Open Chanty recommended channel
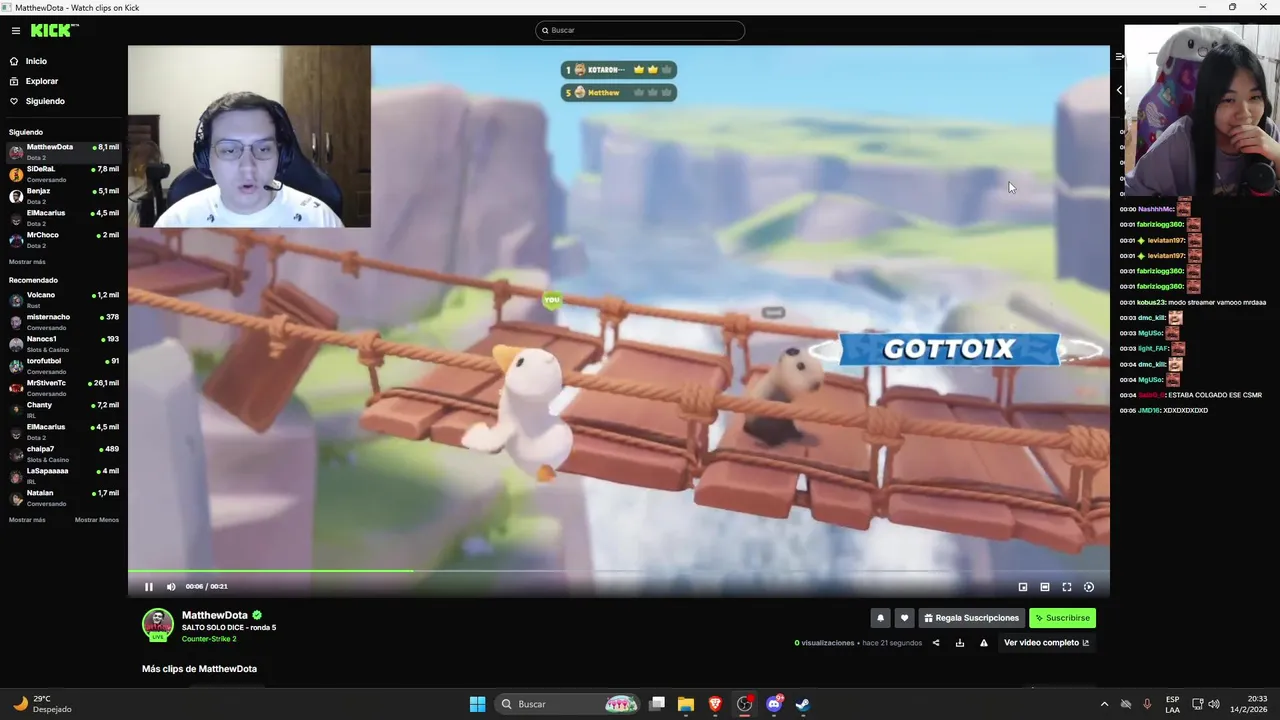The image size is (1280, 720). 64,410
